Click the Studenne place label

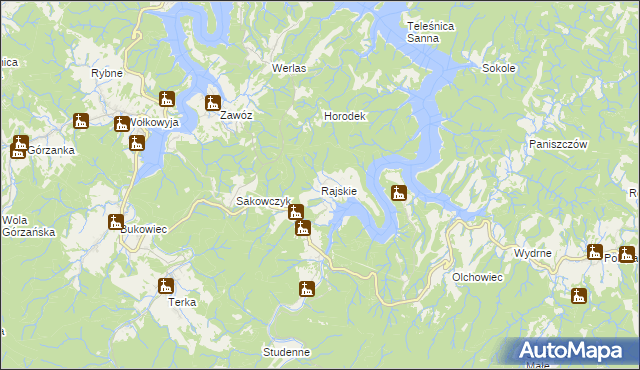pos(287,352)
